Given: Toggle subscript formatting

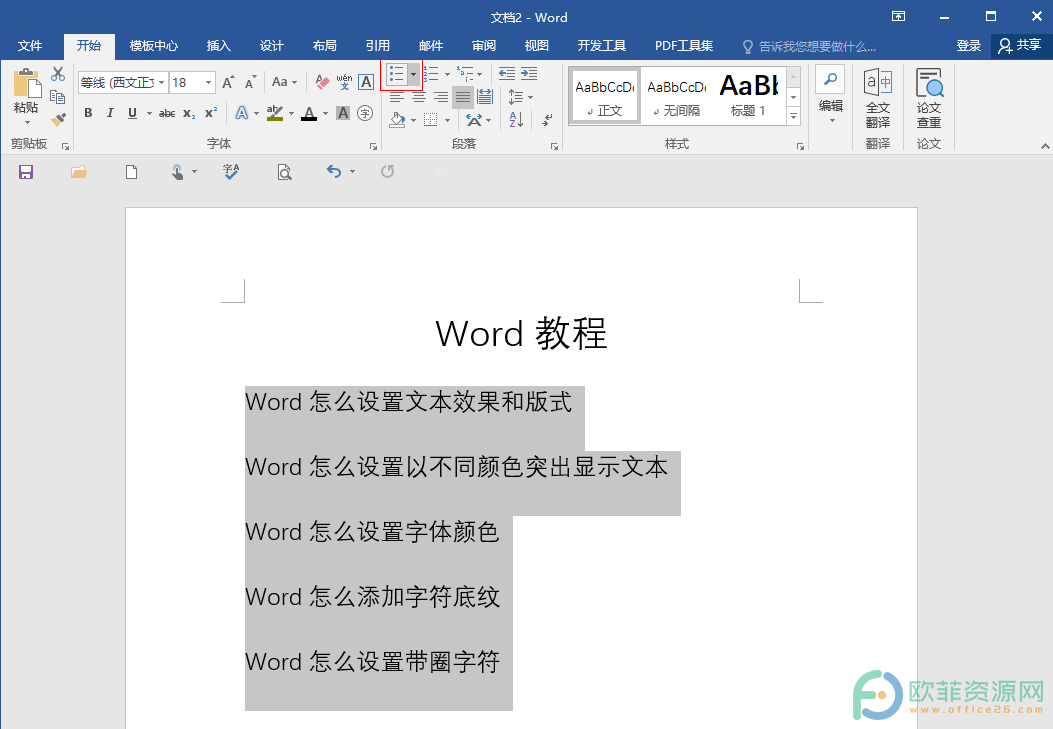Looking at the screenshot, I should pos(189,113).
